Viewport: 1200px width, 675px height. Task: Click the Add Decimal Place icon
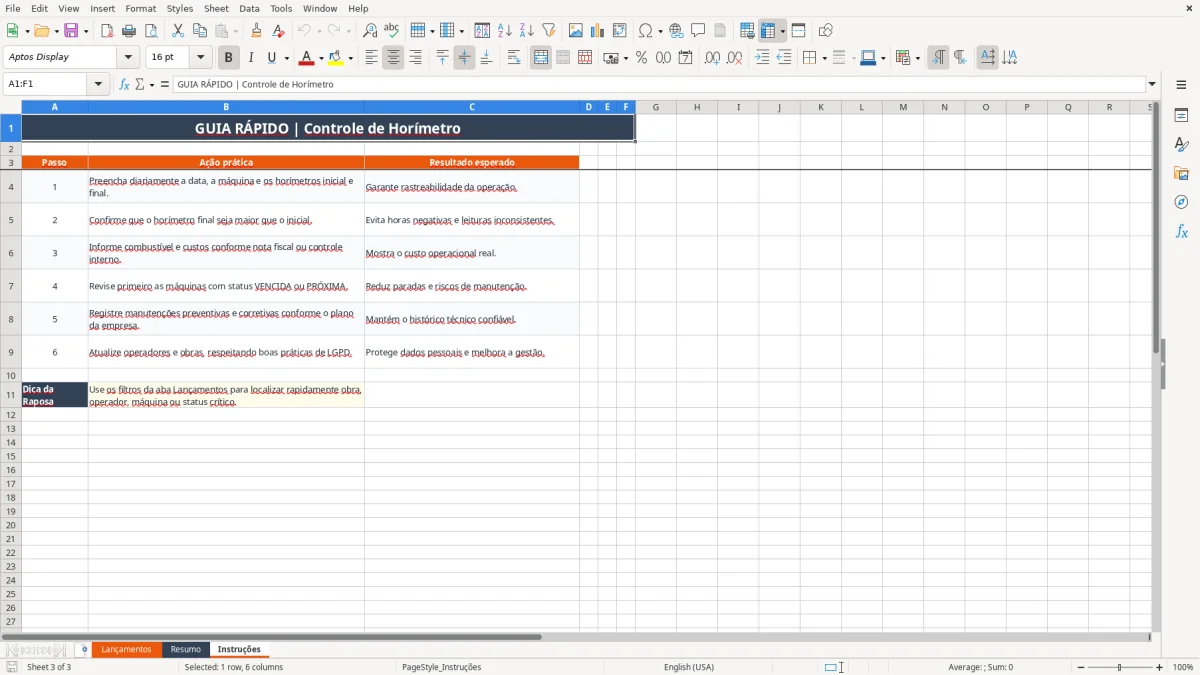click(712, 58)
